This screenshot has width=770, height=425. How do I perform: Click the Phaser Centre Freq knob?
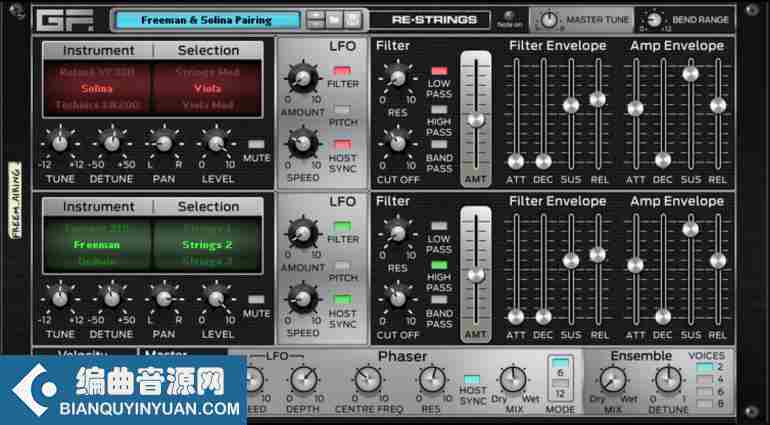coord(368,379)
